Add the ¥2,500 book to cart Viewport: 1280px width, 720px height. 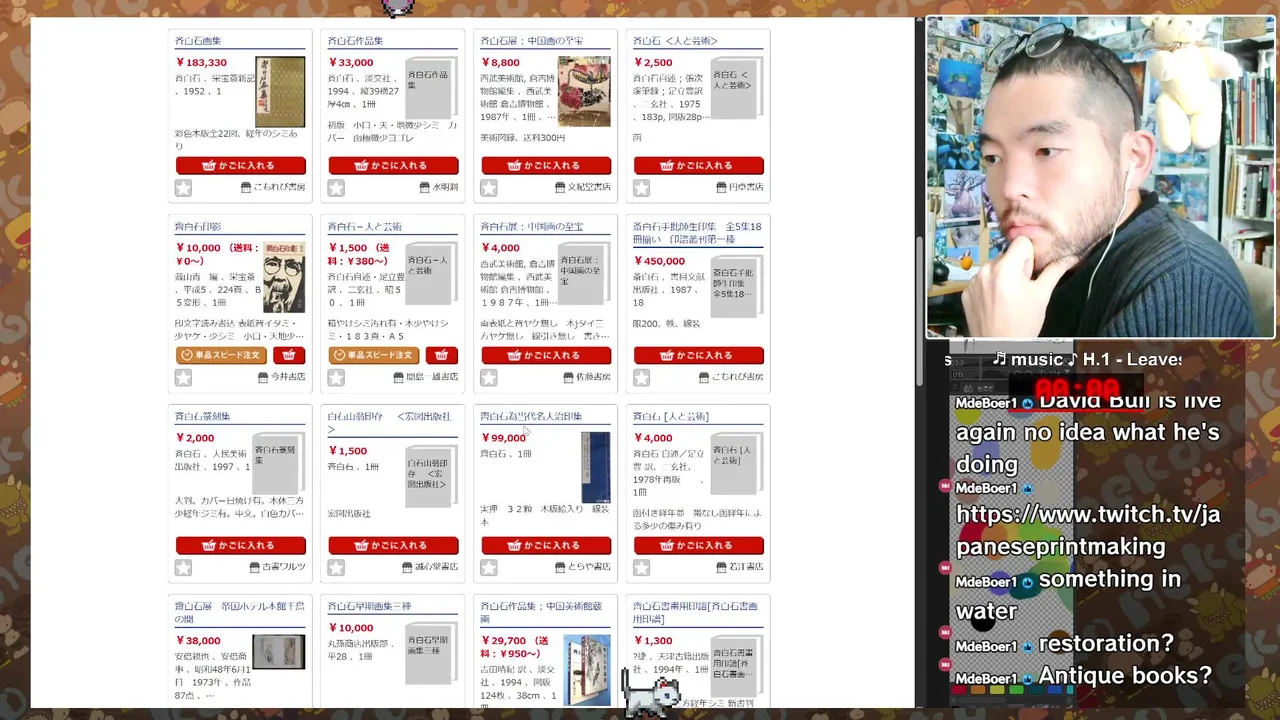tap(698, 165)
